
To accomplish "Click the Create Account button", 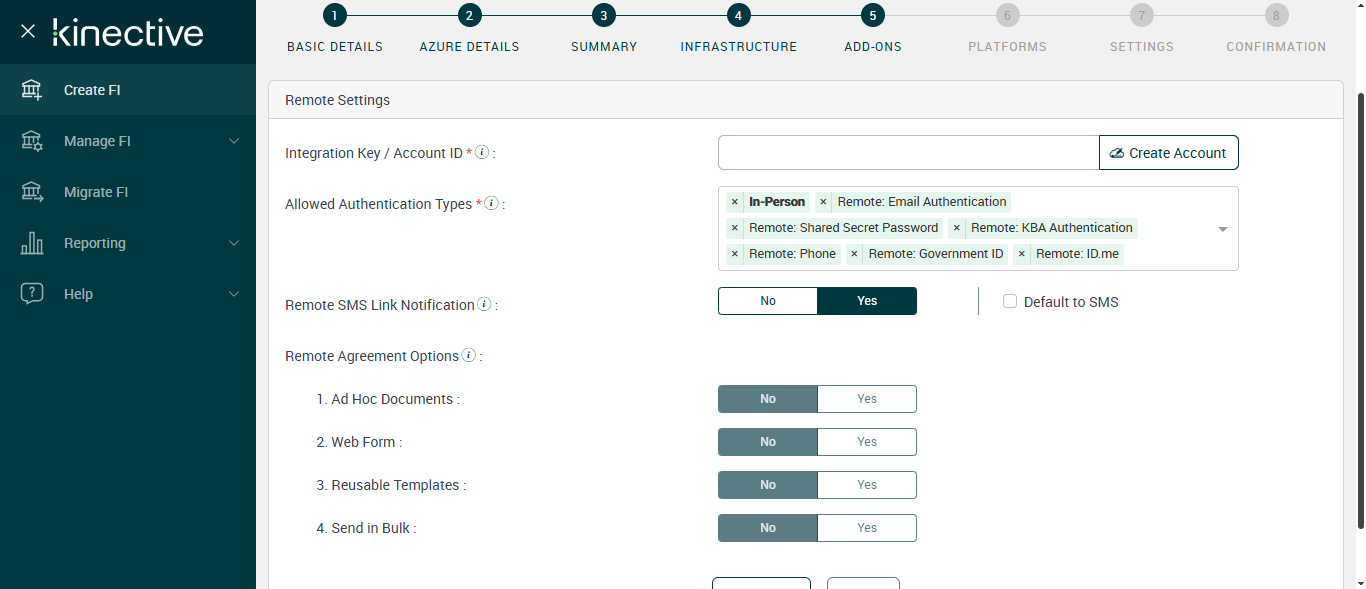I will point(1168,153).
